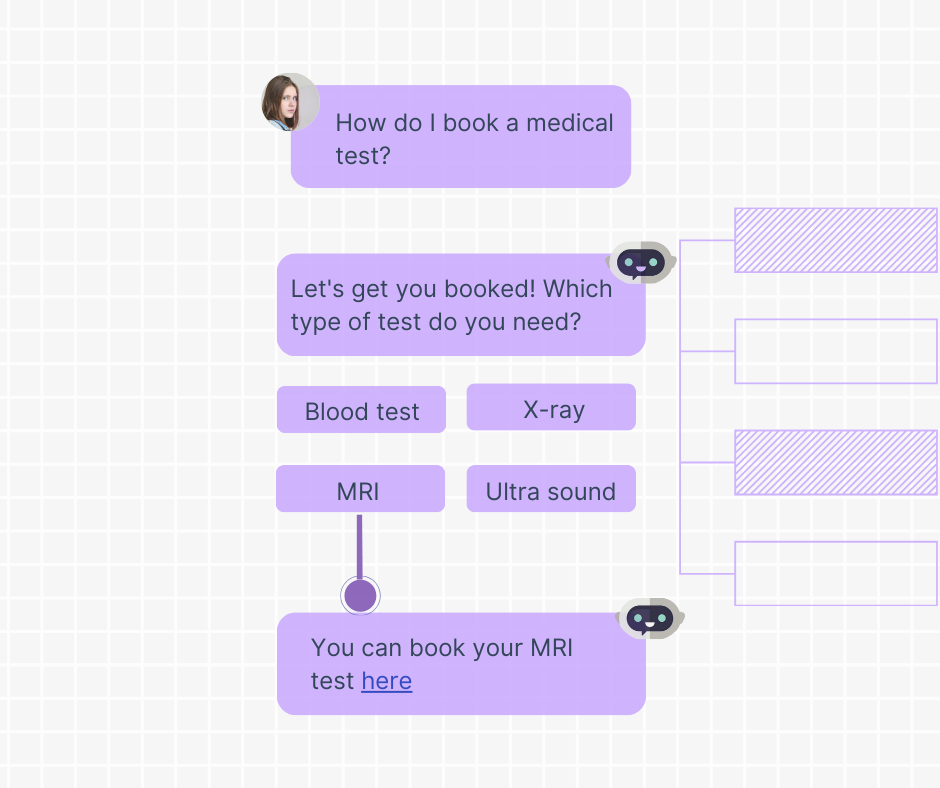Select the bottom empty outlined rectangle
The image size is (940, 788).
[836, 573]
